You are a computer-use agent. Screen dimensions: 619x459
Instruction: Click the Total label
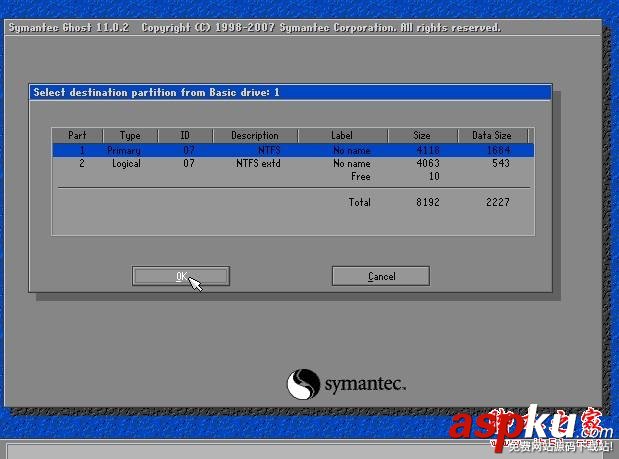coord(359,202)
